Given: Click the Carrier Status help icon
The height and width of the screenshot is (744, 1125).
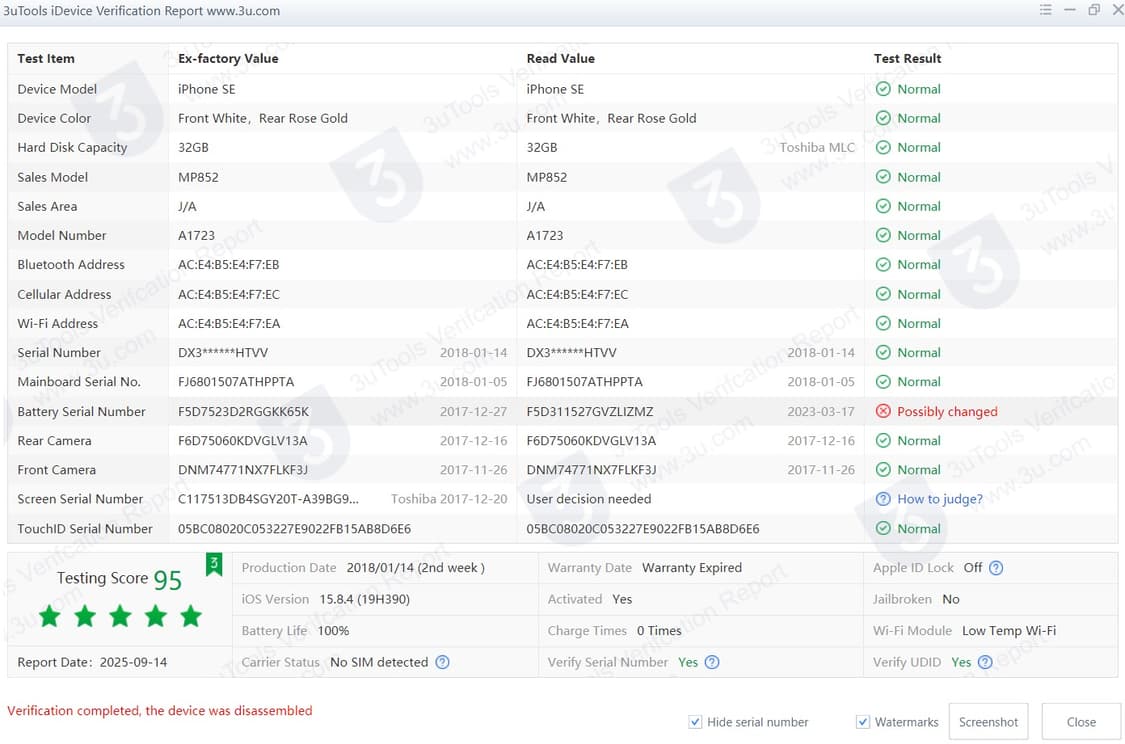Looking at the screenshot, I should coord(443,662).
